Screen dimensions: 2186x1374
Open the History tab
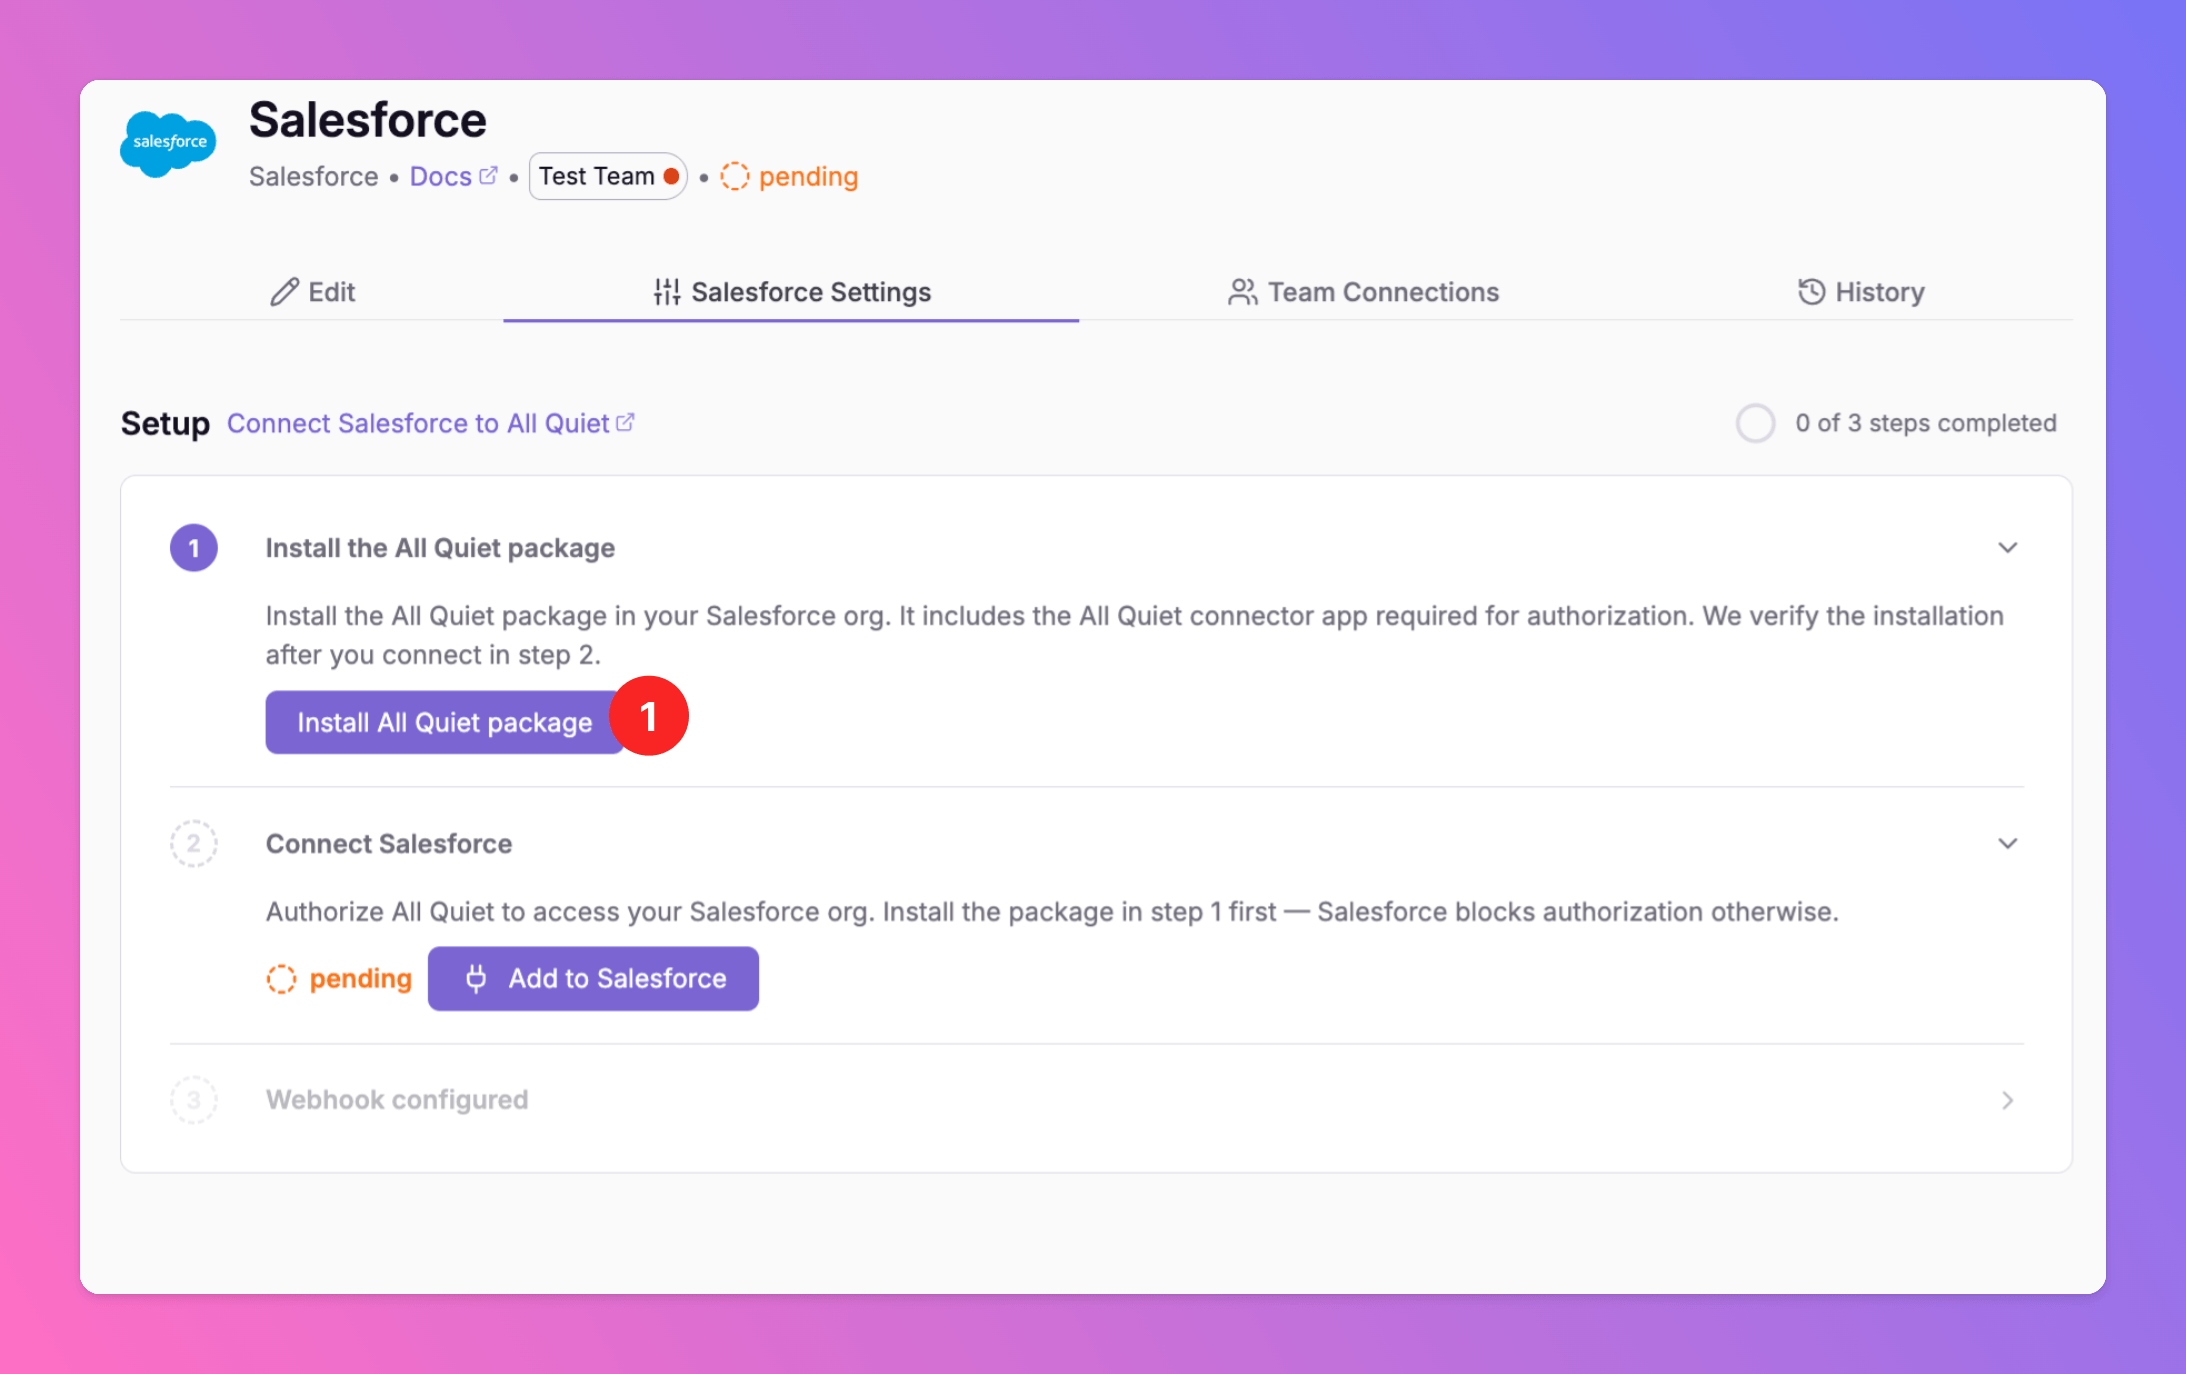pyautogui.click(x=1861, y=291)
